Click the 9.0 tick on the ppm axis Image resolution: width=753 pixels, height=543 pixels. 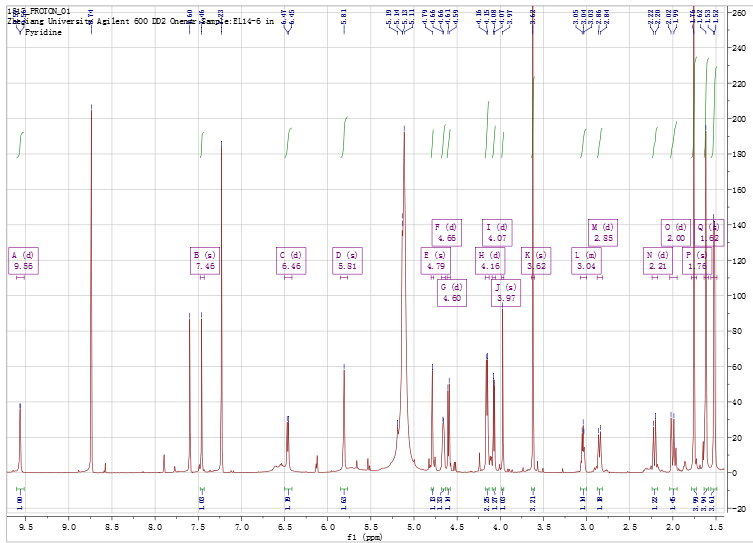[69, 527]
